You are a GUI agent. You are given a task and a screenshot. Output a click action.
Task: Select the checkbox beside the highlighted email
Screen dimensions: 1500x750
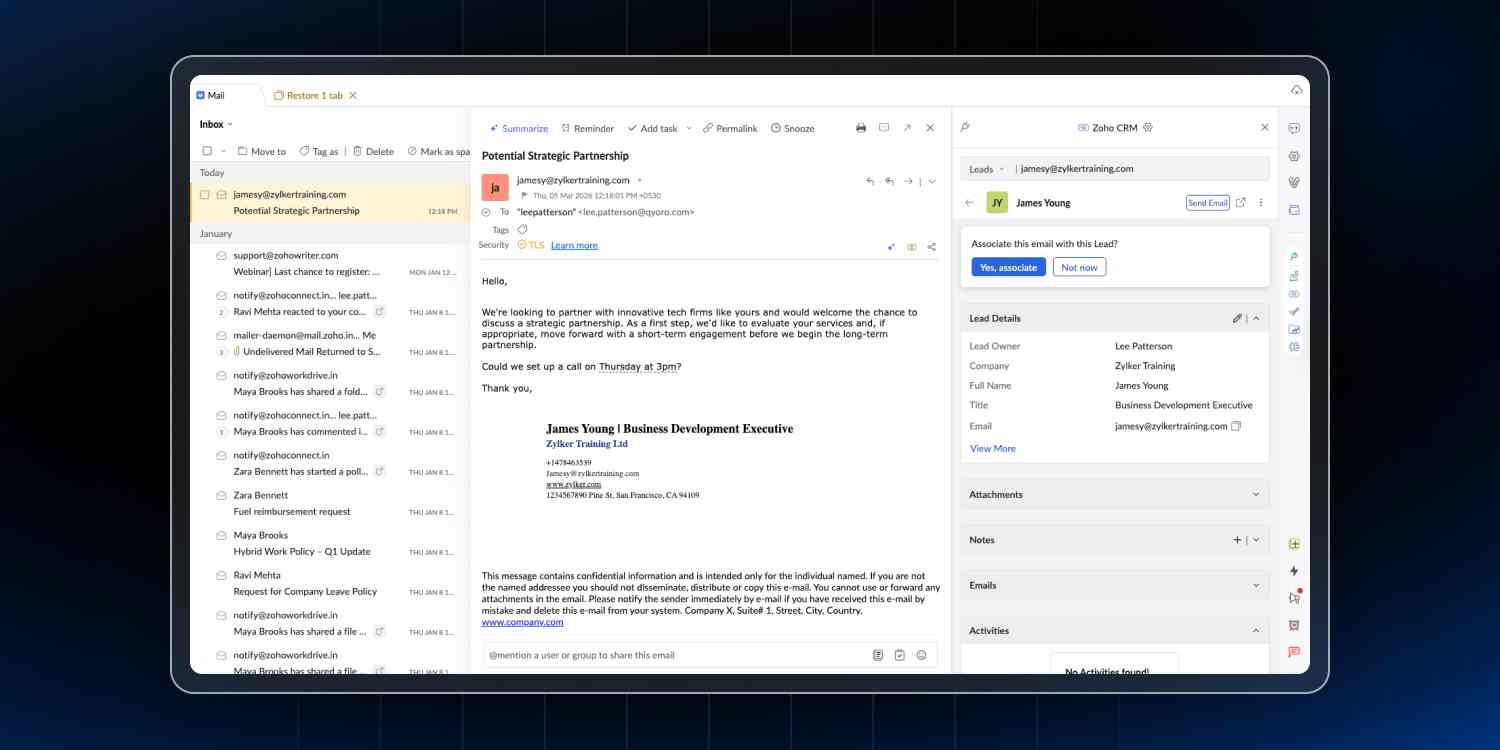205,194
